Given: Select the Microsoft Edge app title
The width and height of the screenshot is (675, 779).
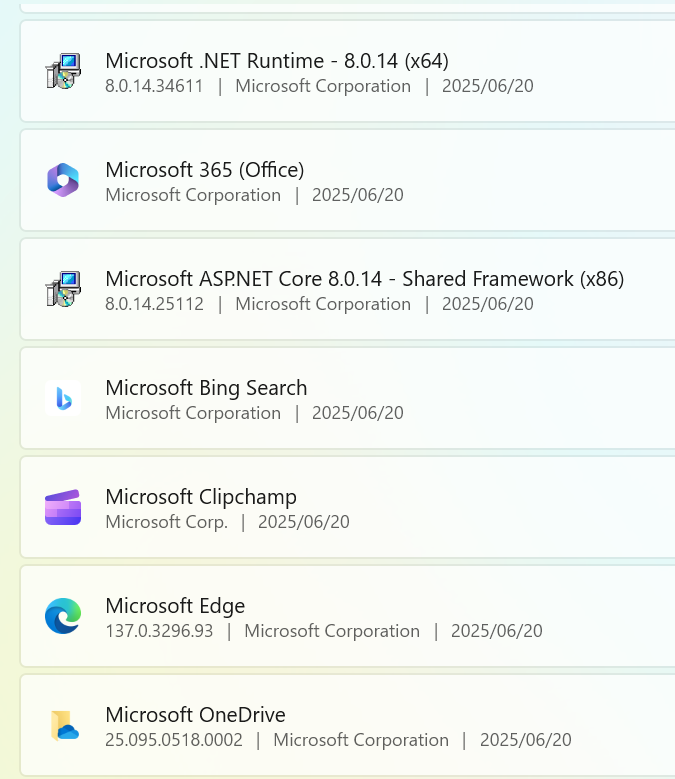Looking at the screenshot, I should click(175, 606).
